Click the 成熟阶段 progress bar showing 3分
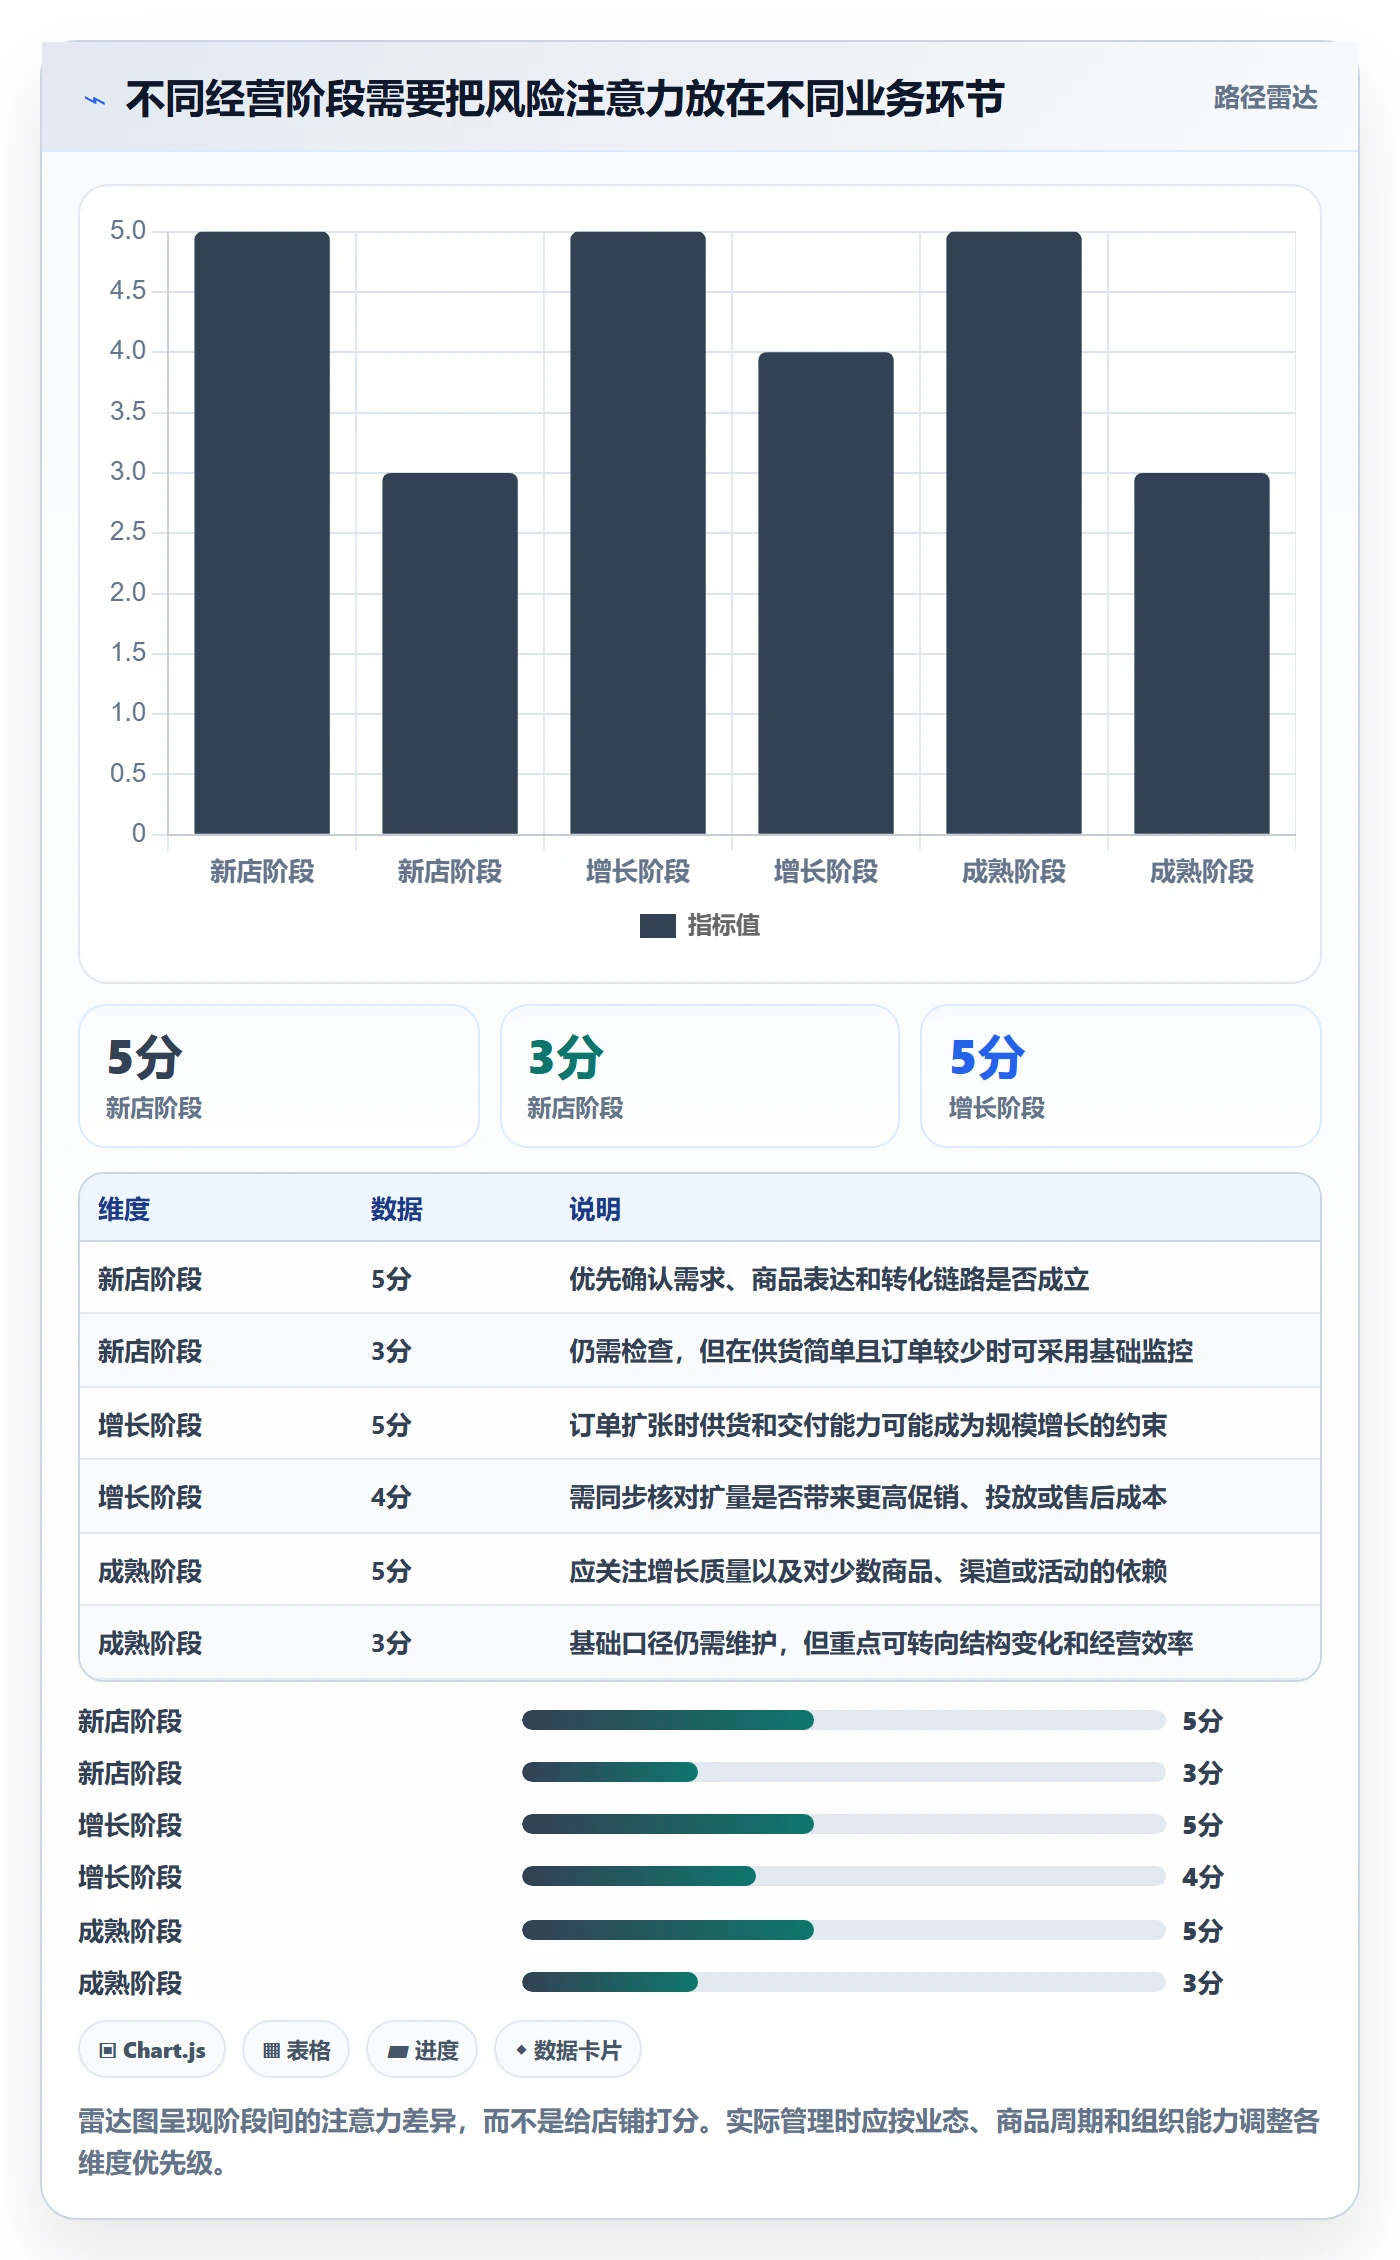The height and width of the screenshot is (2260, 1400). tap(843, 1982)
